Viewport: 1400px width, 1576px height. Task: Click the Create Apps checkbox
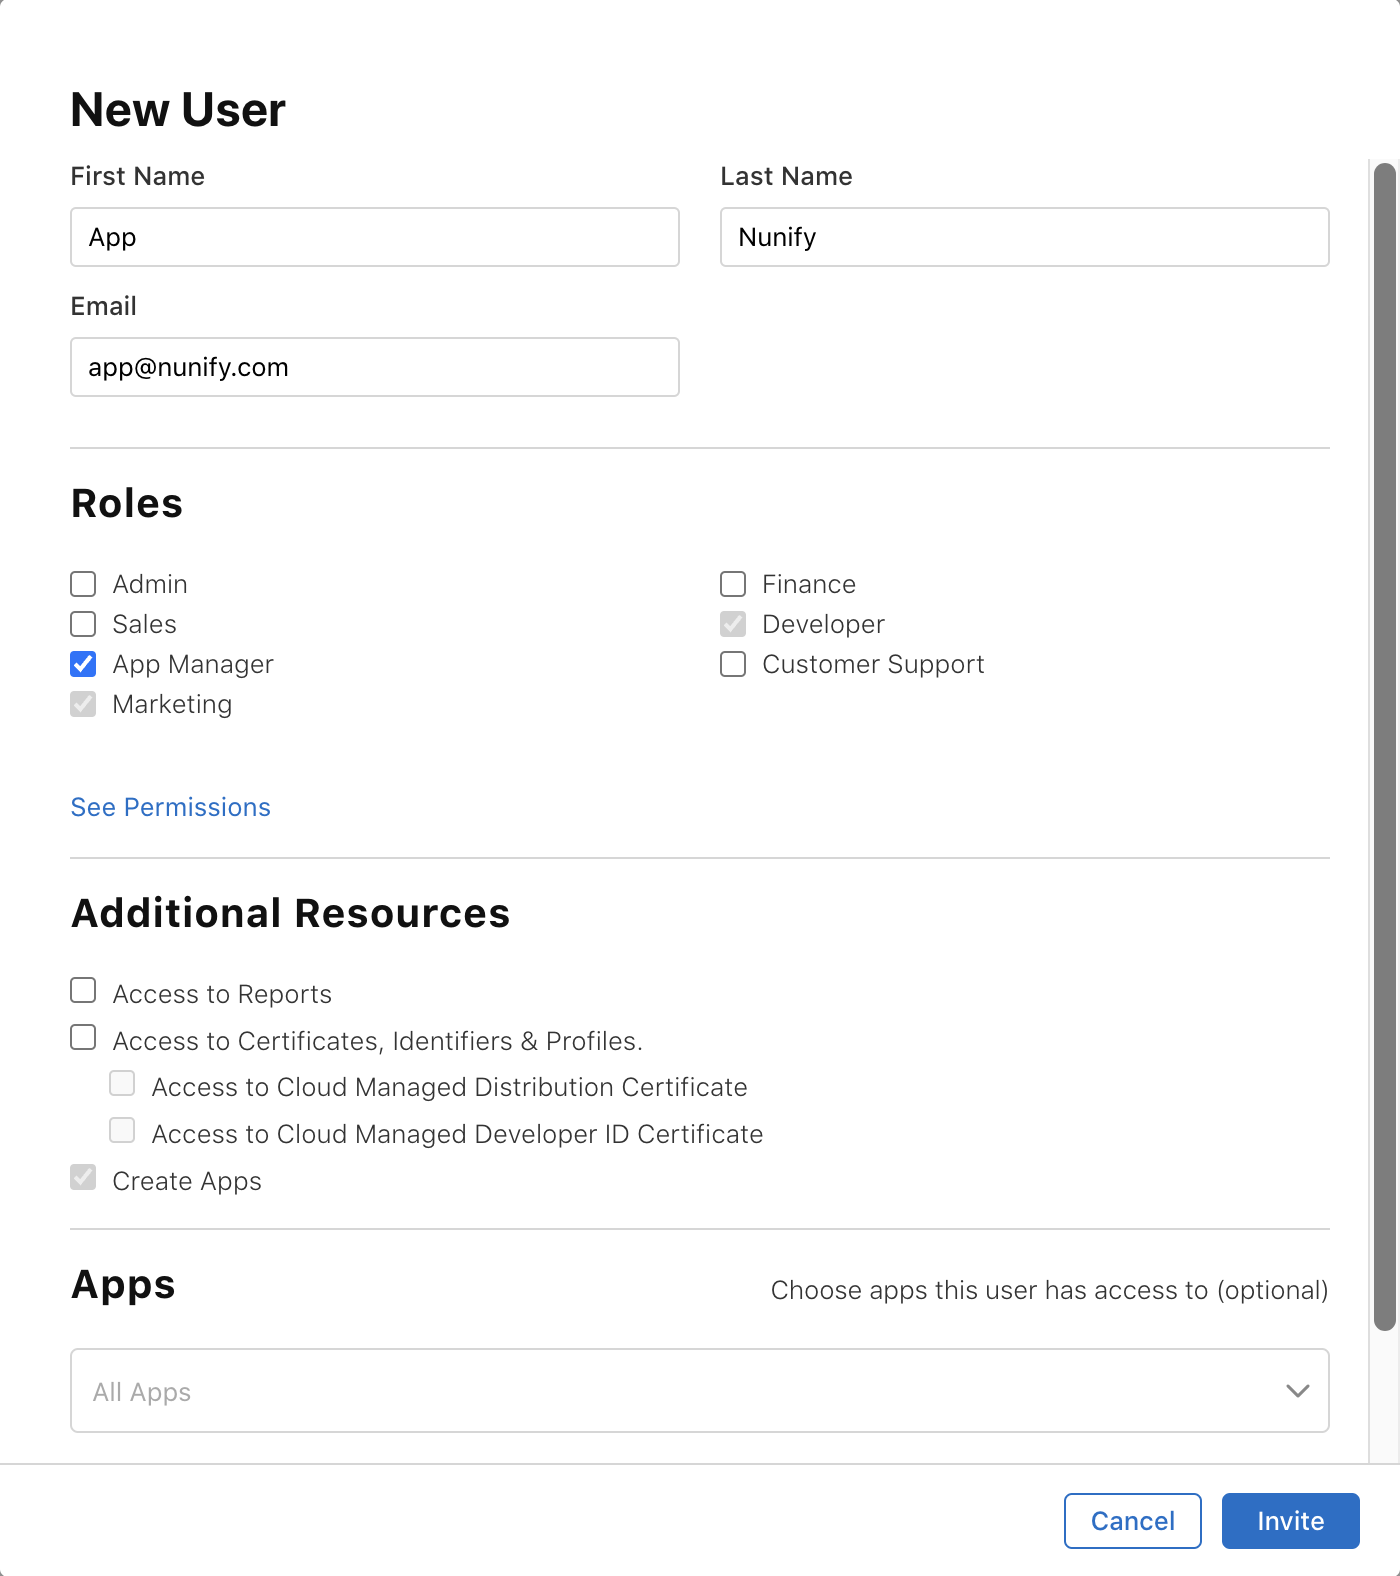pyautogui.click(x=84, y=1177)
